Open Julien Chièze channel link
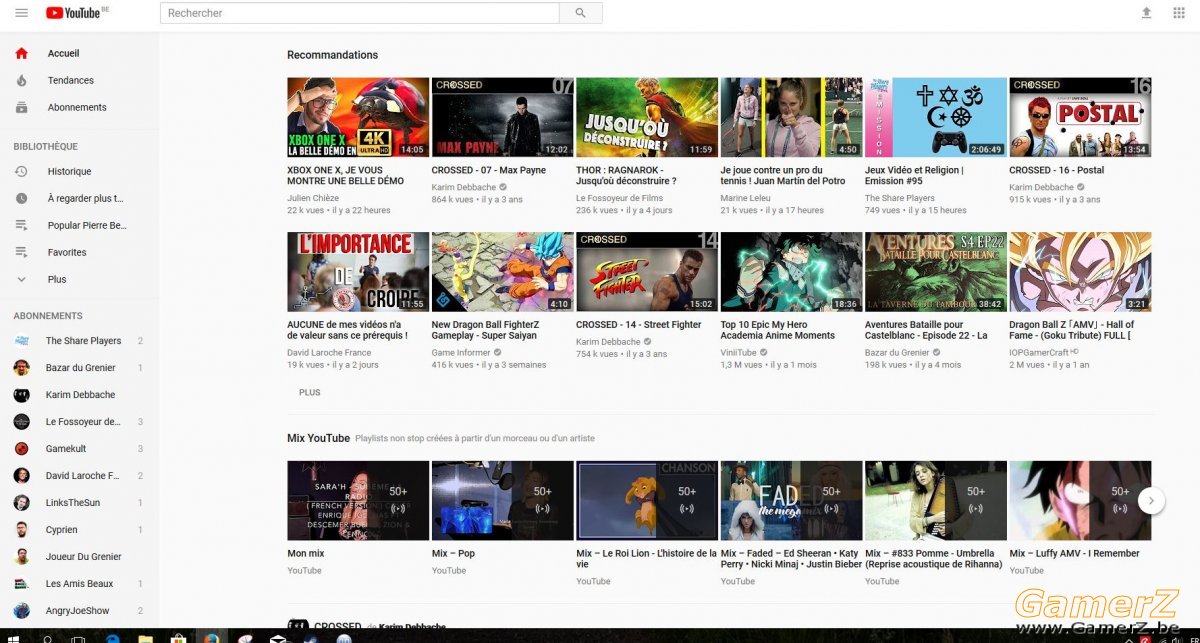The height and width of the screenshot is (643, 1200). coord(313,198)
